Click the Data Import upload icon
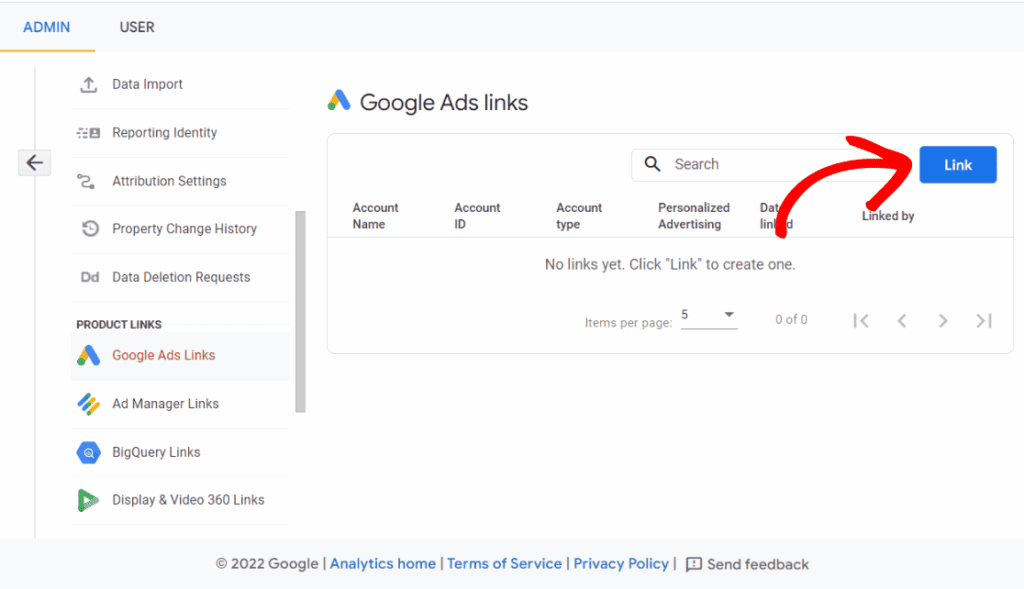1024x589 pixels. point(89,84)
